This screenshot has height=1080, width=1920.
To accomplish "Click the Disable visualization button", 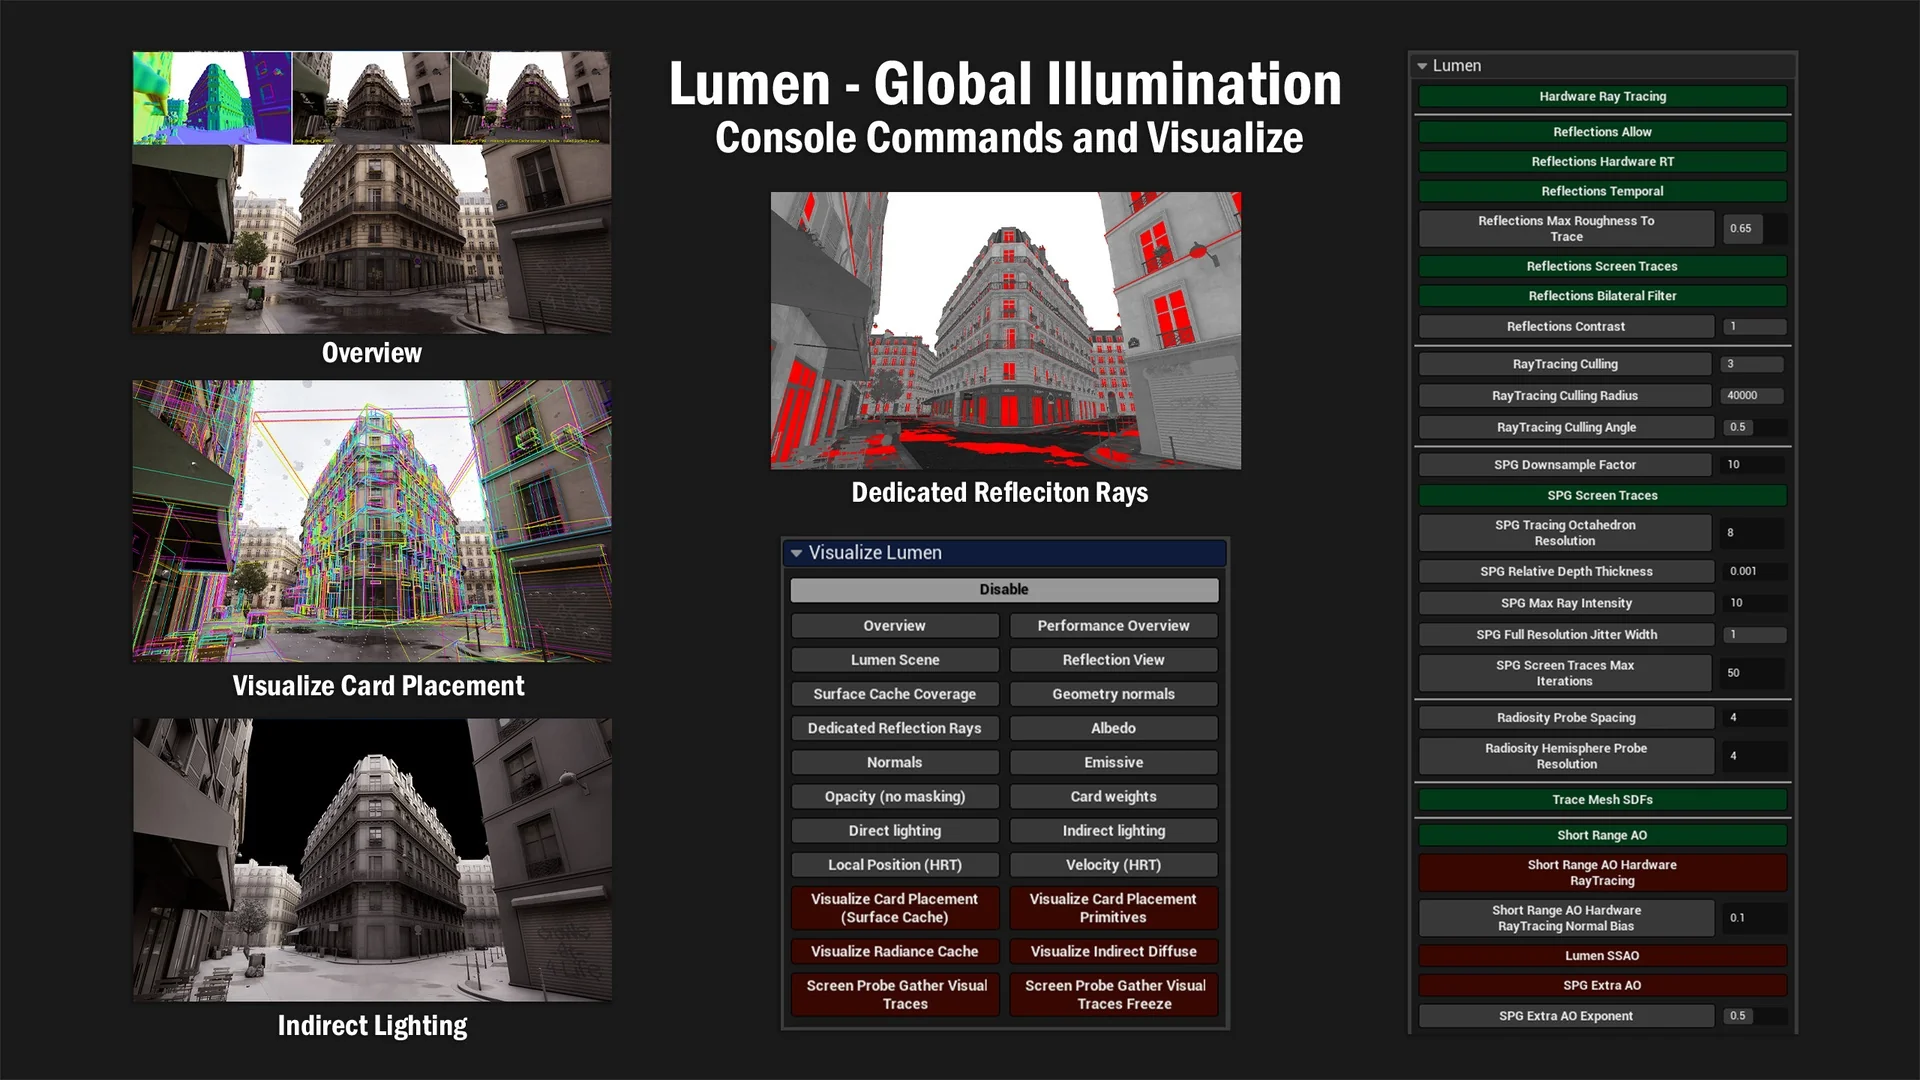I will [x=1004, y=590].
